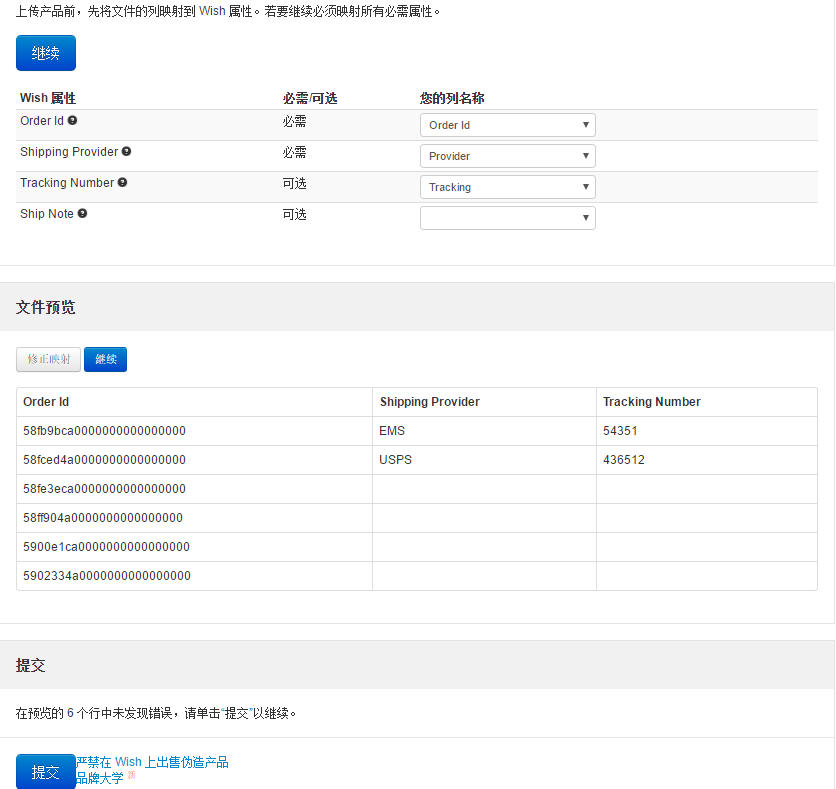
Task: View the Tracking Number help tooltip icon
Action: coord(122,182)
